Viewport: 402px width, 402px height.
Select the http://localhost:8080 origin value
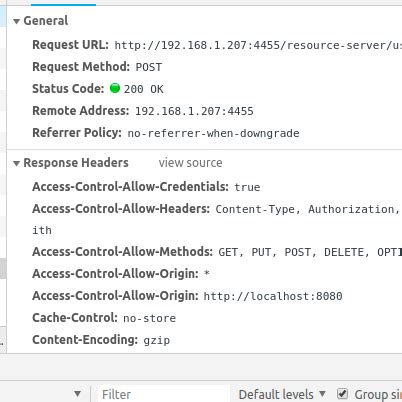[x=273, y=296]
